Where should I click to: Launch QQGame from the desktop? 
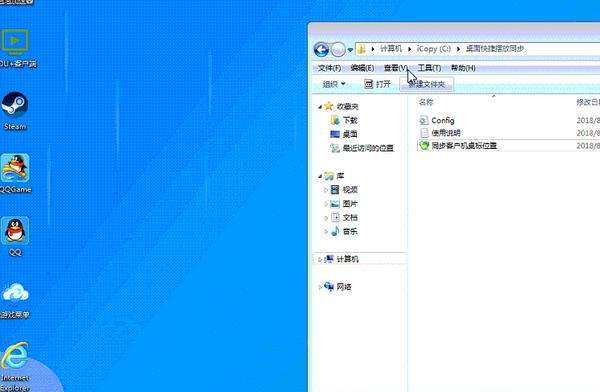click(x=15, y=173)
